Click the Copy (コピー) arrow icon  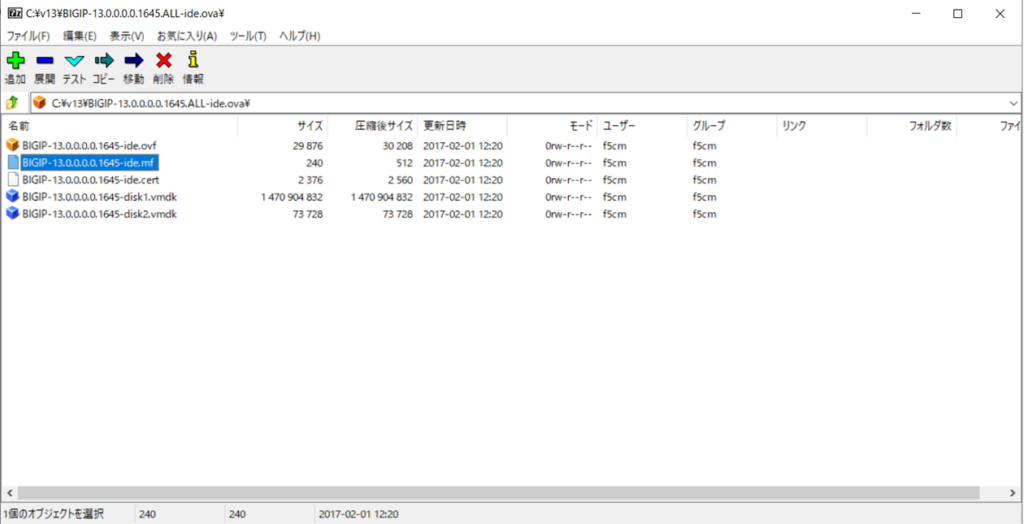(103, 61)
